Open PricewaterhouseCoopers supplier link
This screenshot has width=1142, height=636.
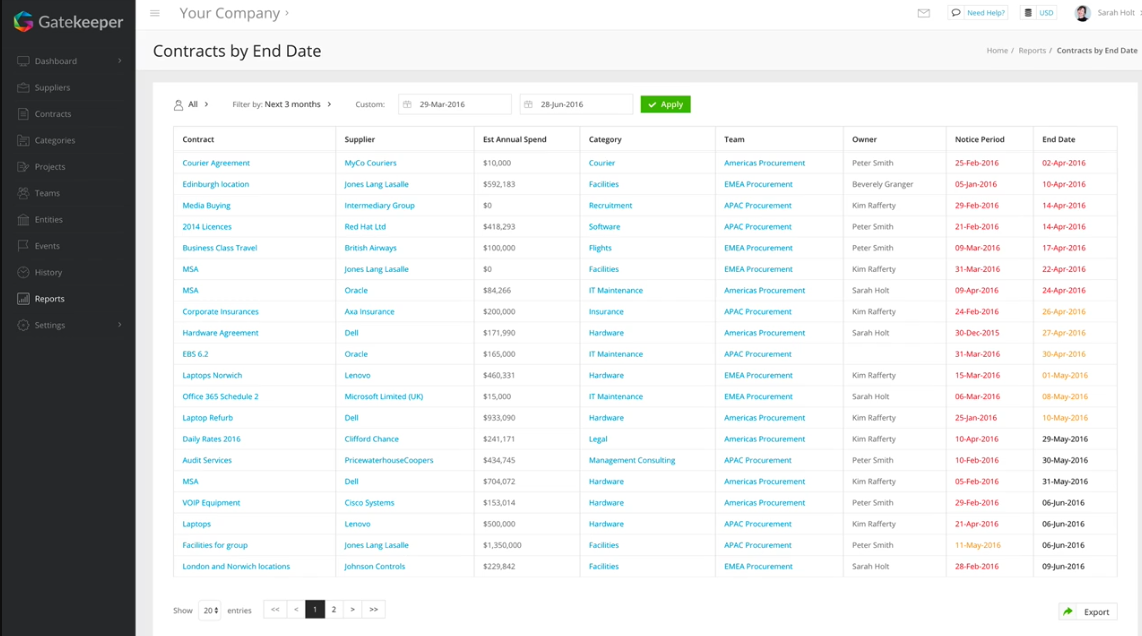[x=388, y=460]
